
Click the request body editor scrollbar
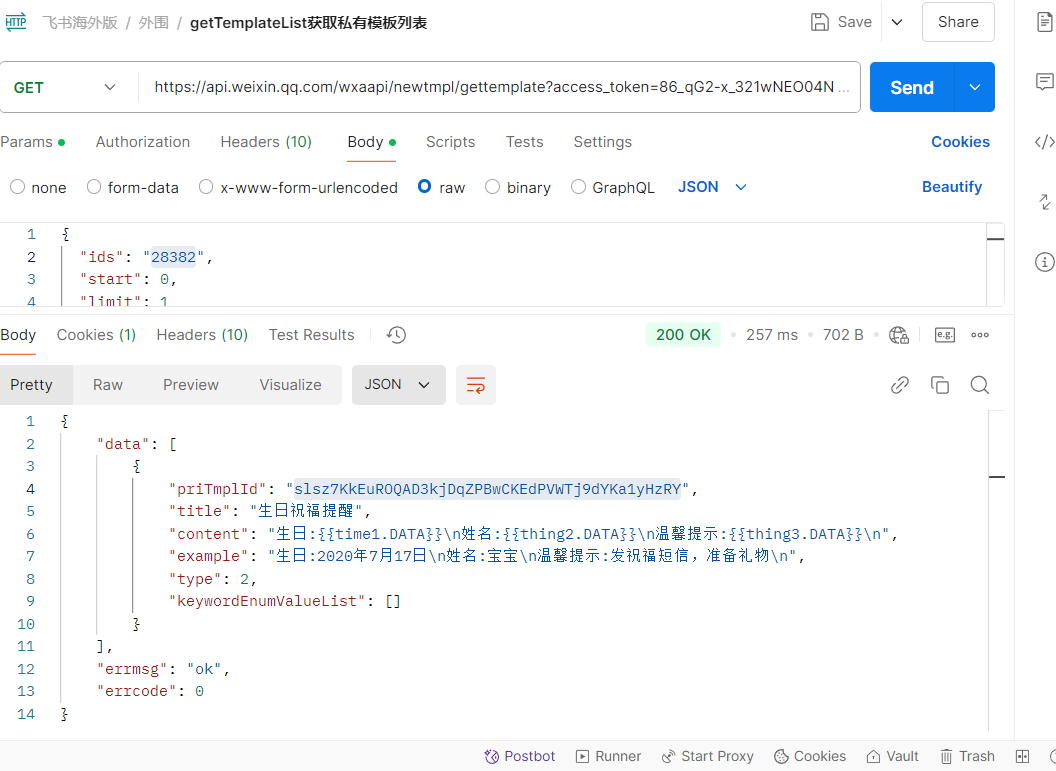[x=995, y=264]
